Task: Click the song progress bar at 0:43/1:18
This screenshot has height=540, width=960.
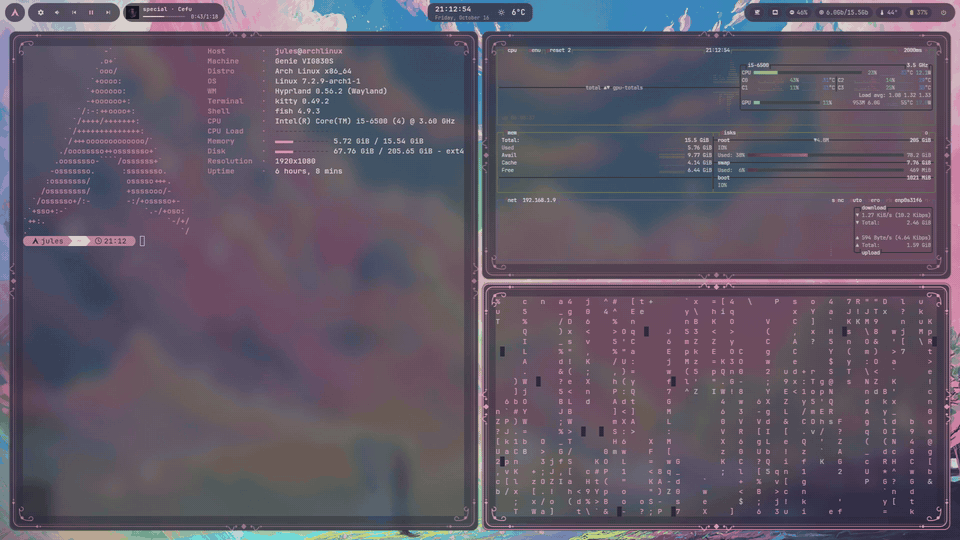Action: pos(165,17)
